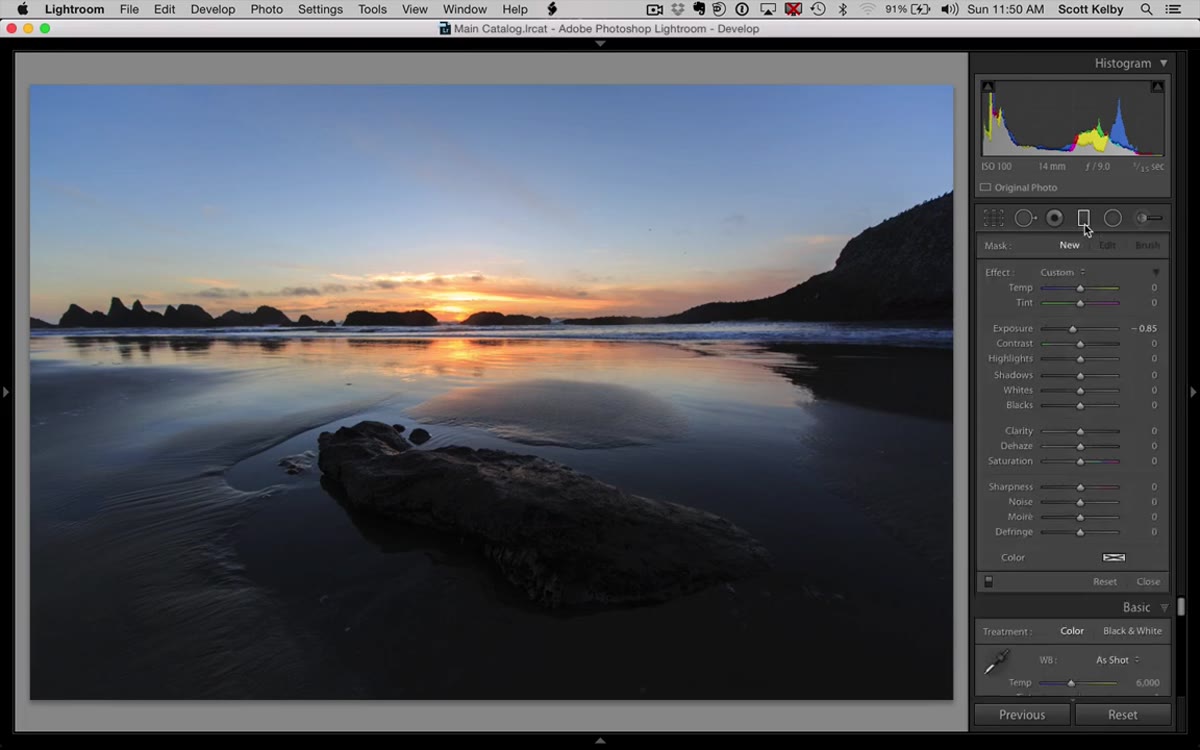Select Edit mask mode
The image size is (1200, 750).
1107,245
